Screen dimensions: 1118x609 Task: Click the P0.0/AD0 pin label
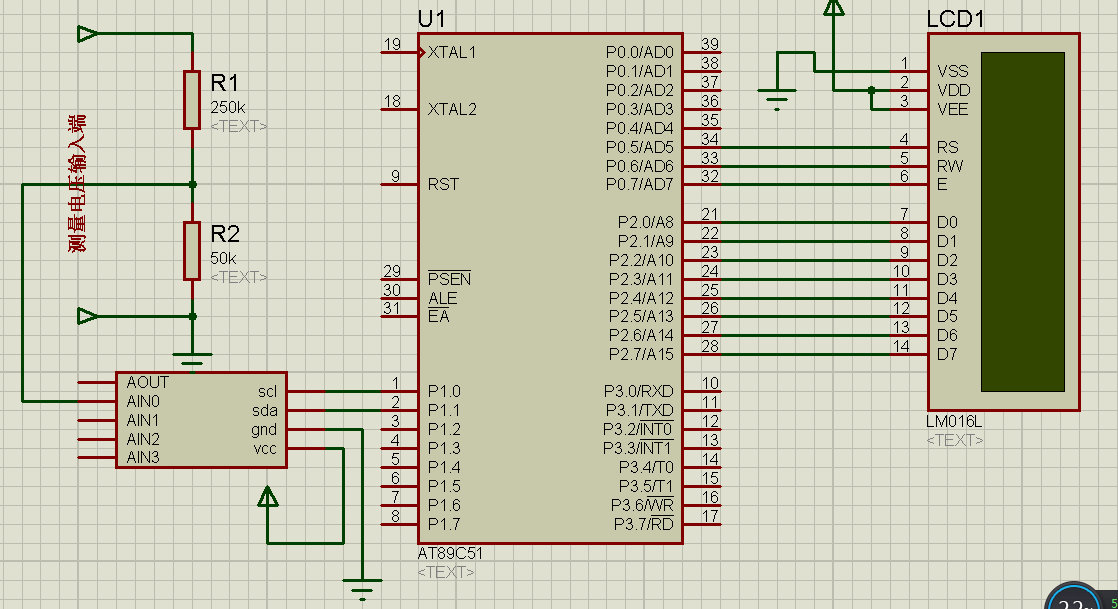click(640, 52)
